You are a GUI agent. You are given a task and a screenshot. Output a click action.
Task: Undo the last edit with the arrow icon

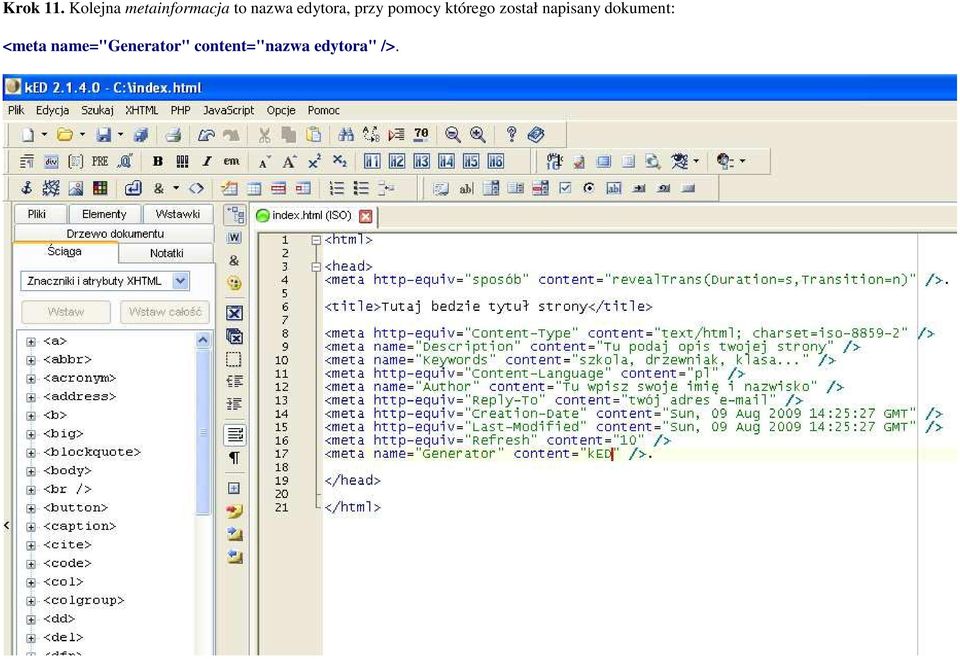coord(206,135)
